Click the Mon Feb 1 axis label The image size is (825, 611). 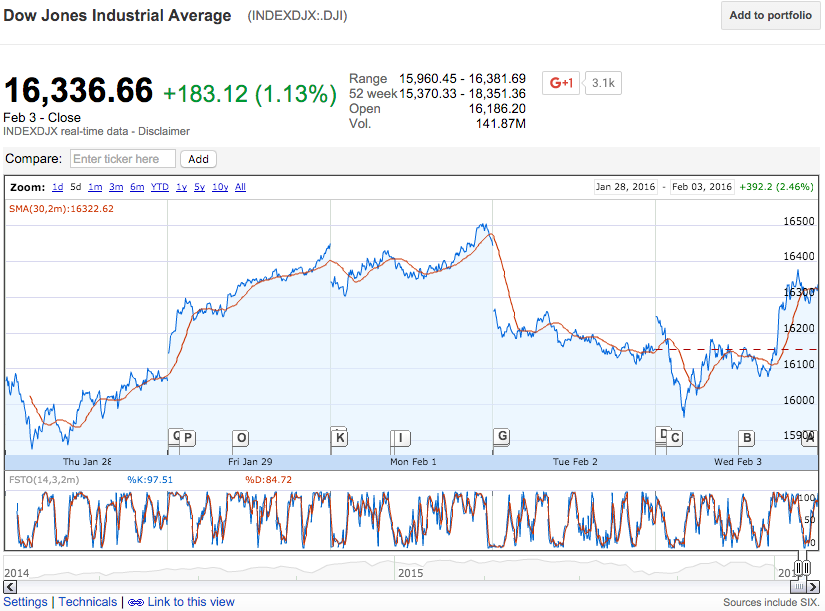point(413,462)
